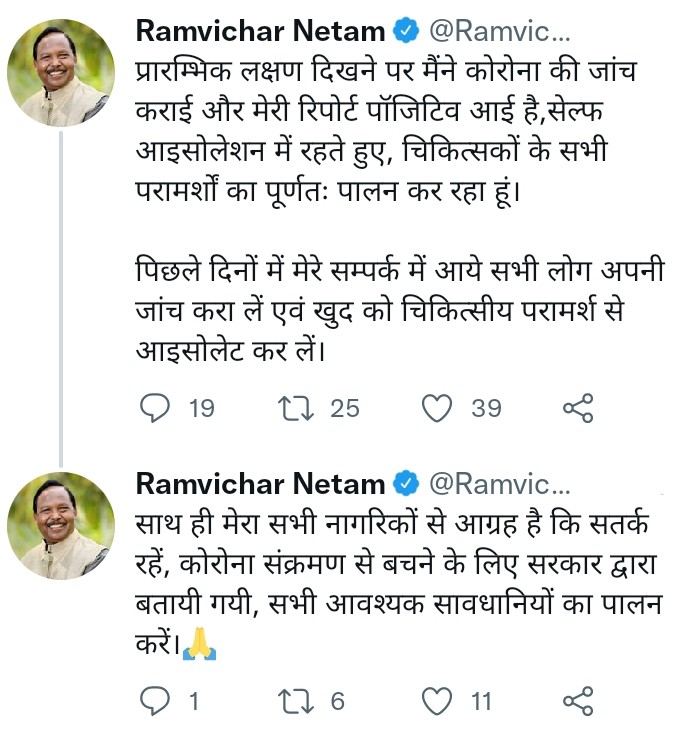The image size is (675, 734).
Task: Click the verified badge in the first tweet header
Action: coord(403,31)
